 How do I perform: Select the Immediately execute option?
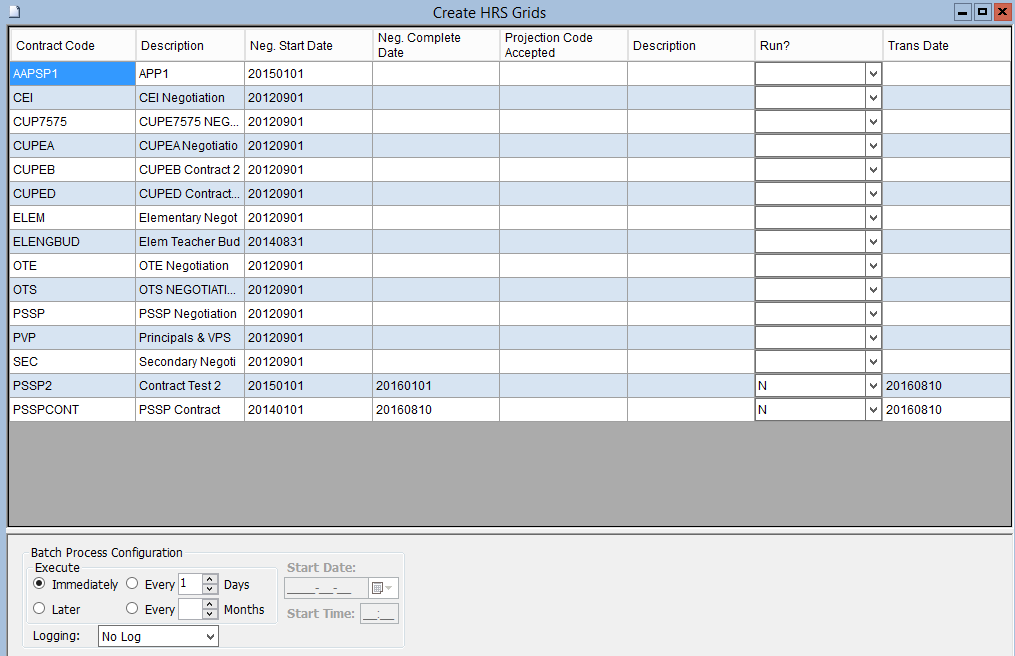40,584
